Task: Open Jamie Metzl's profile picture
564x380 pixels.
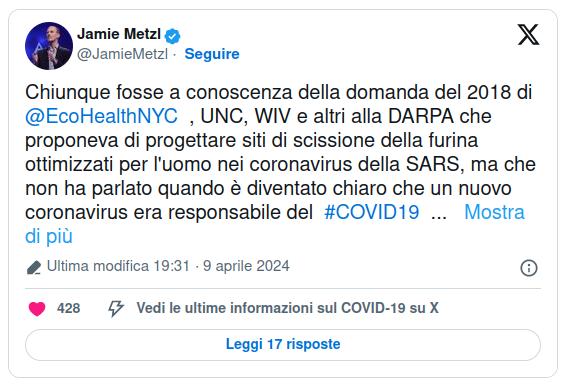Action: [49, 46]
